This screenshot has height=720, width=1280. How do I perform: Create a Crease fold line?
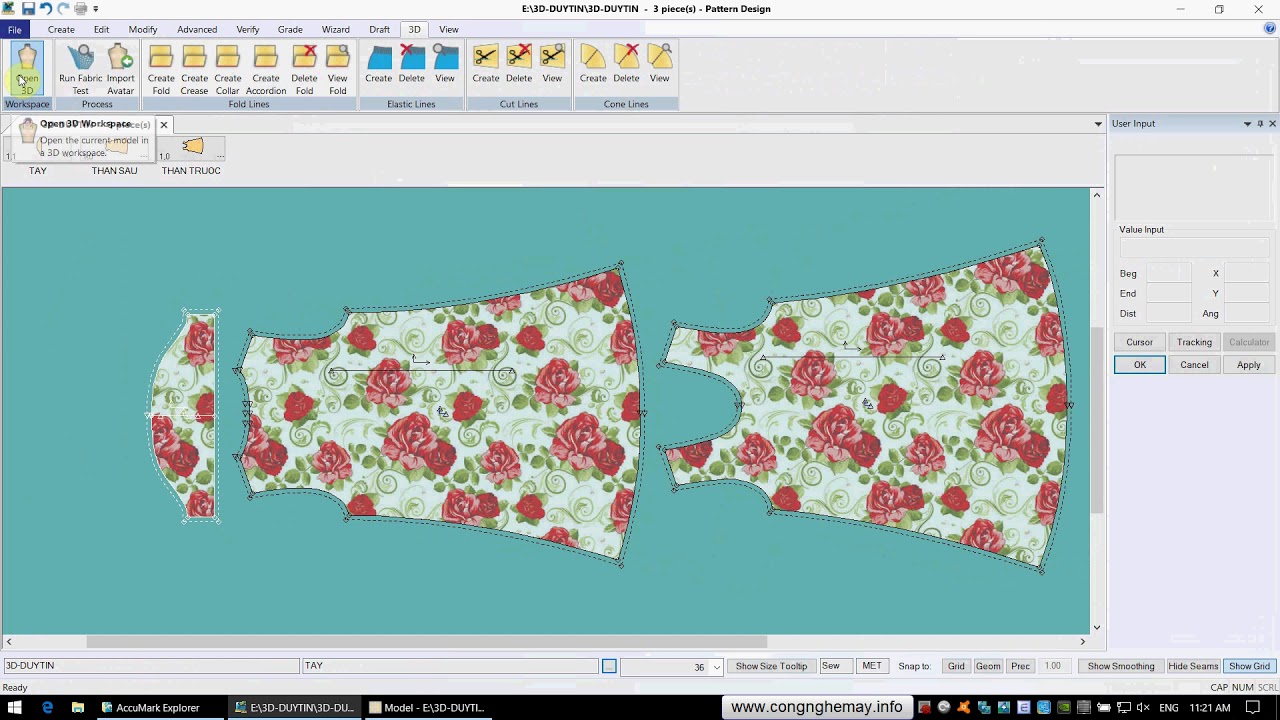click(x=194, y=69)
